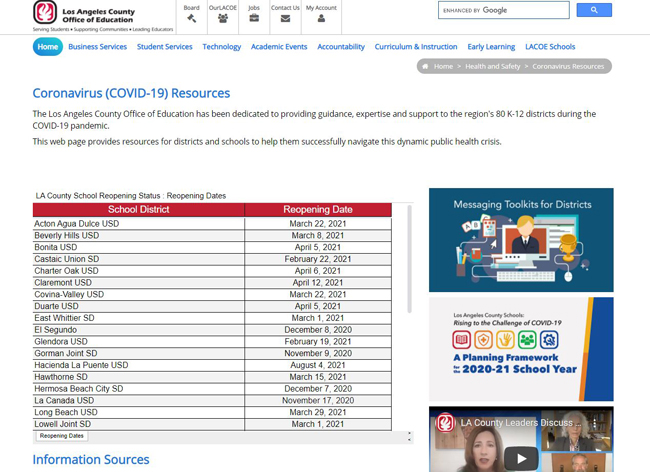
Task: Open the Accountability menu
Action: (341, 47)
